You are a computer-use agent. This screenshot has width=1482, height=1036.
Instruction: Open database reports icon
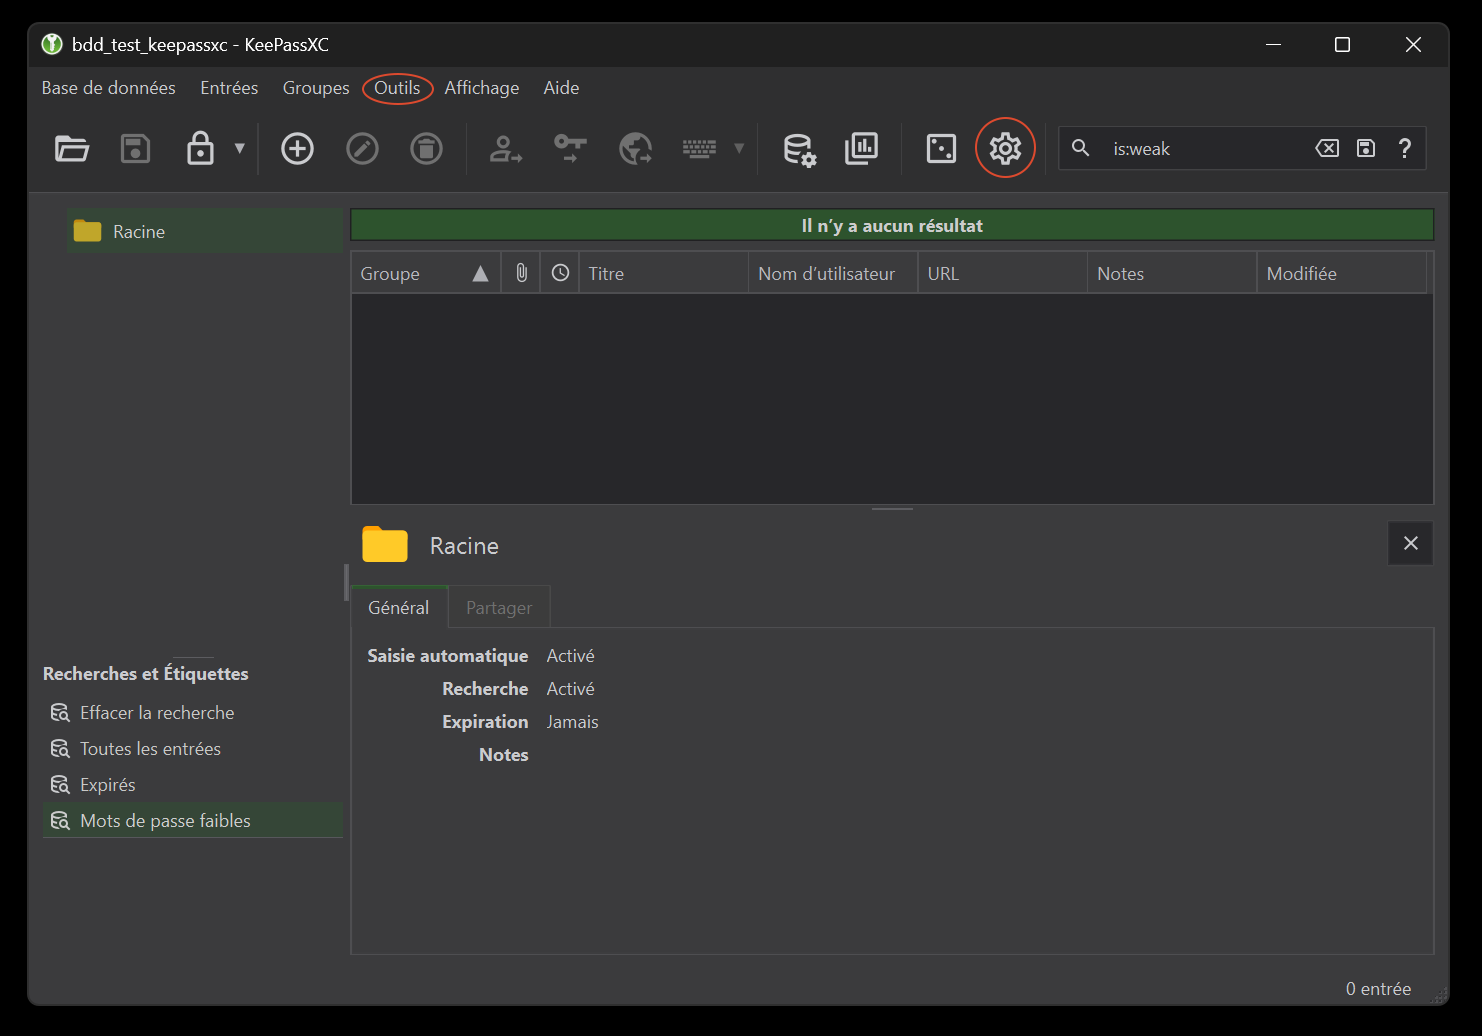coord(861,149)
